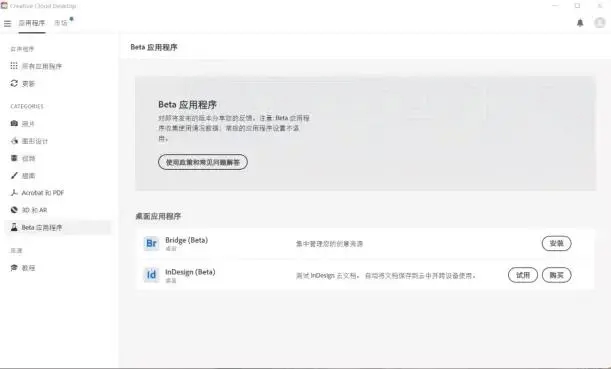The height and width of the screenshot is (369, 611).
Task: Select the 图形设计 category icon
Action: [x=14, y=141]
